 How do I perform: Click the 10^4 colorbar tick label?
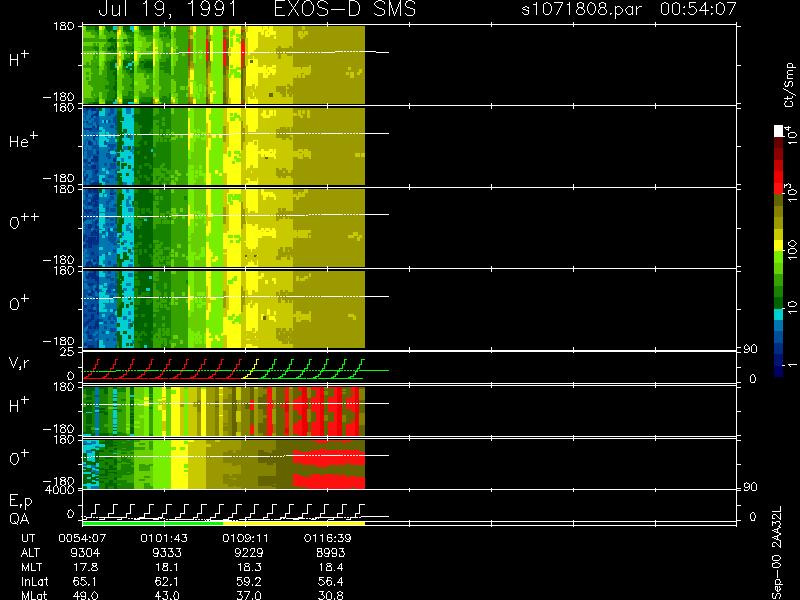click(x=790, y=134)
